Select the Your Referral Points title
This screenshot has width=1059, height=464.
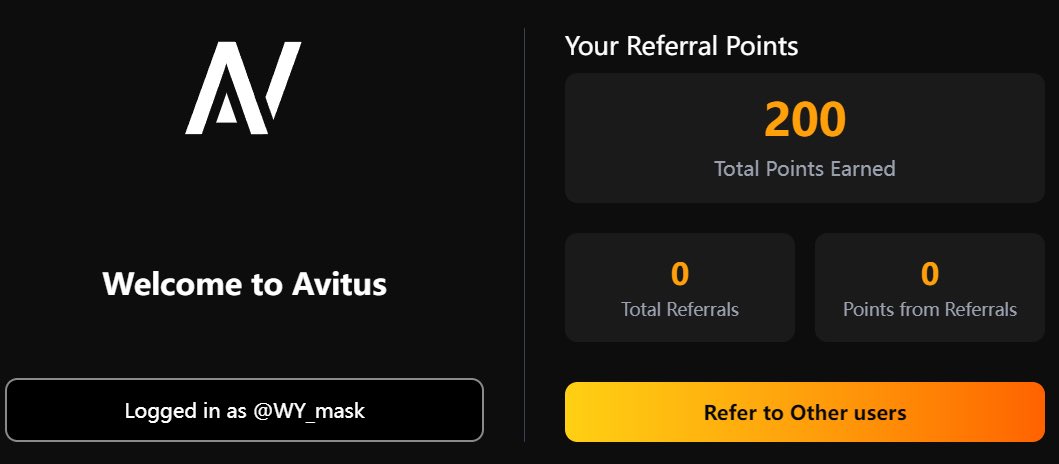click(x=681, y=46)
